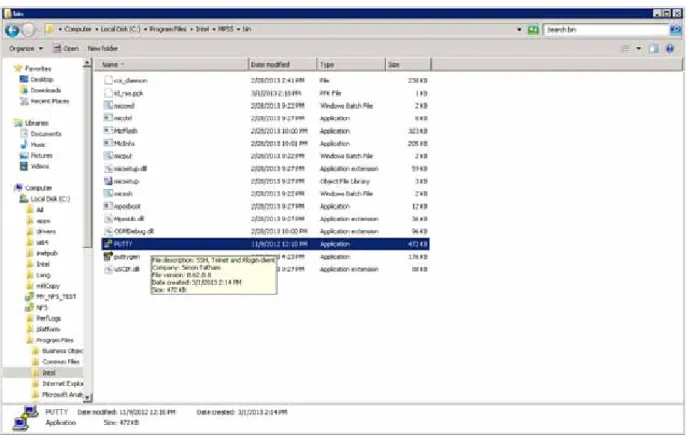Click the micput batch file name
Viewport: 686px width, 443px height.
122,156
